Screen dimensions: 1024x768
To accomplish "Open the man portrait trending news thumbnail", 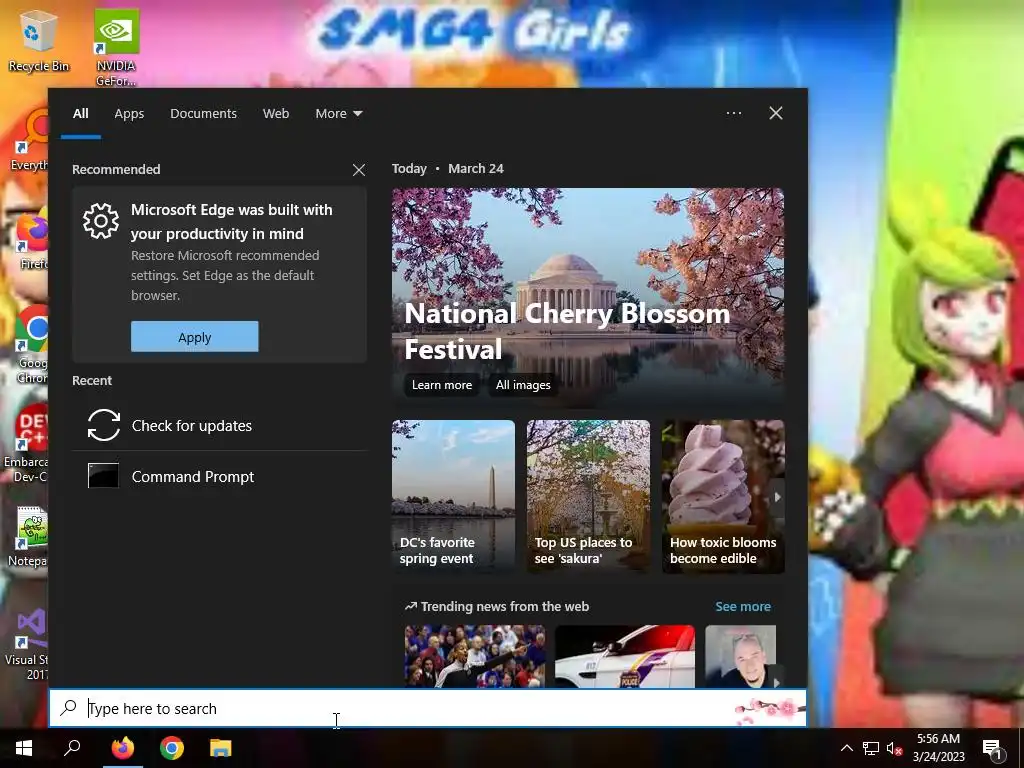I will click(741, 656).
